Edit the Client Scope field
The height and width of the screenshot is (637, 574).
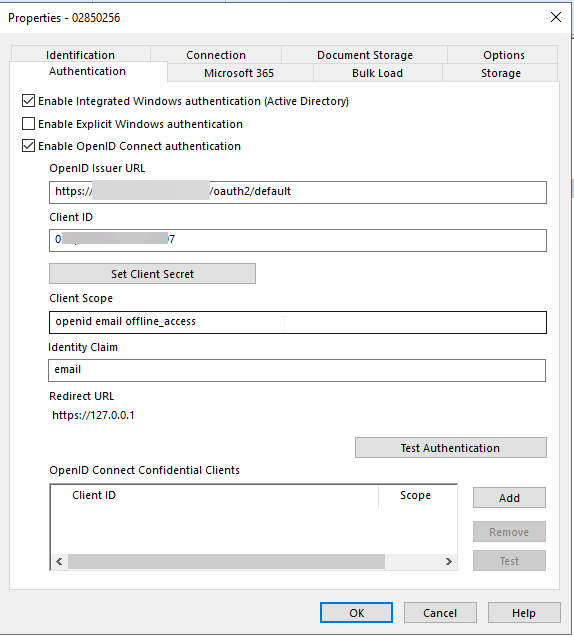298,322
